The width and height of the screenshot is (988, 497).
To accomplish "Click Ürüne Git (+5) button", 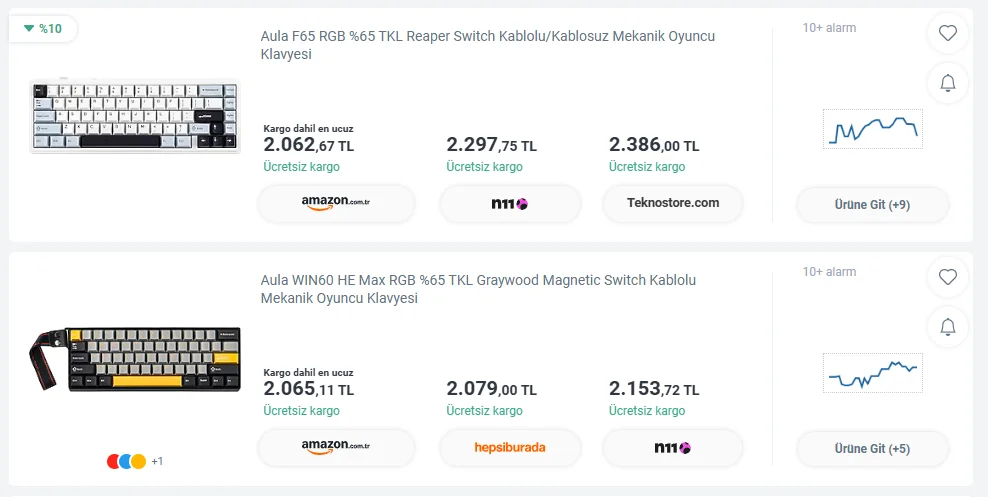I will click(873, 448).
